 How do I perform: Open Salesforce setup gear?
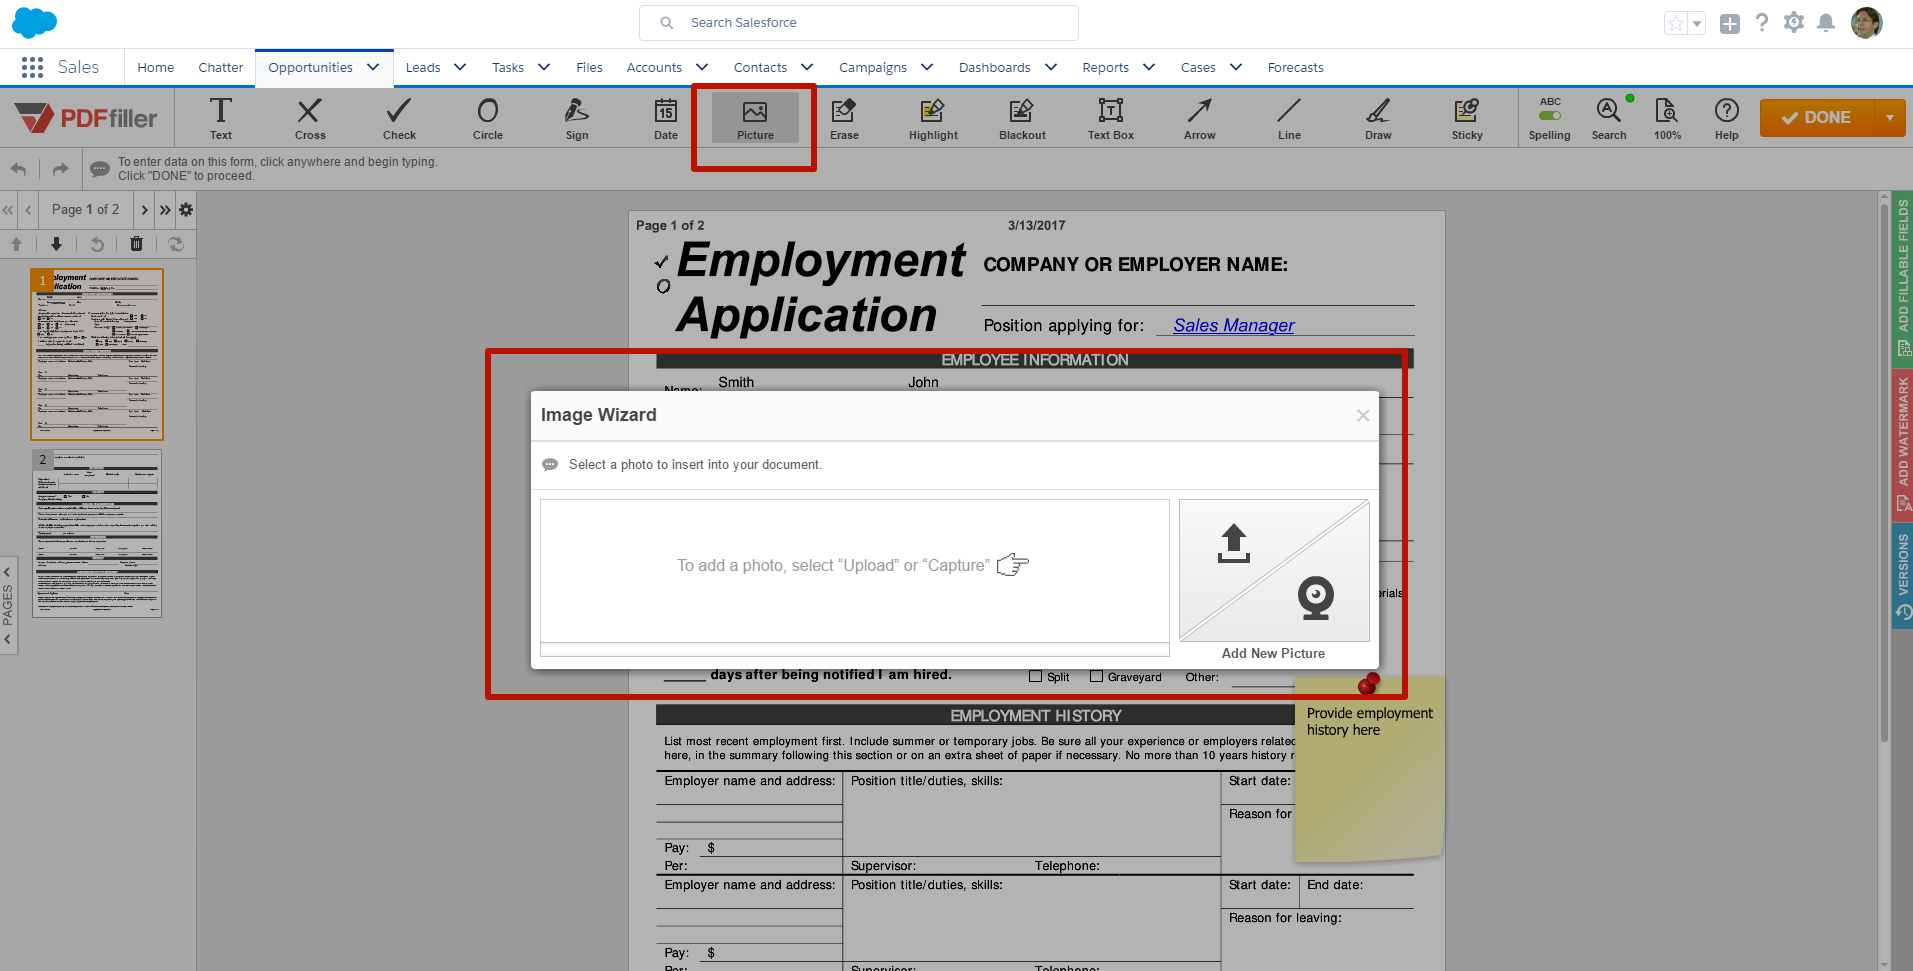click(x=1794, y=22)
